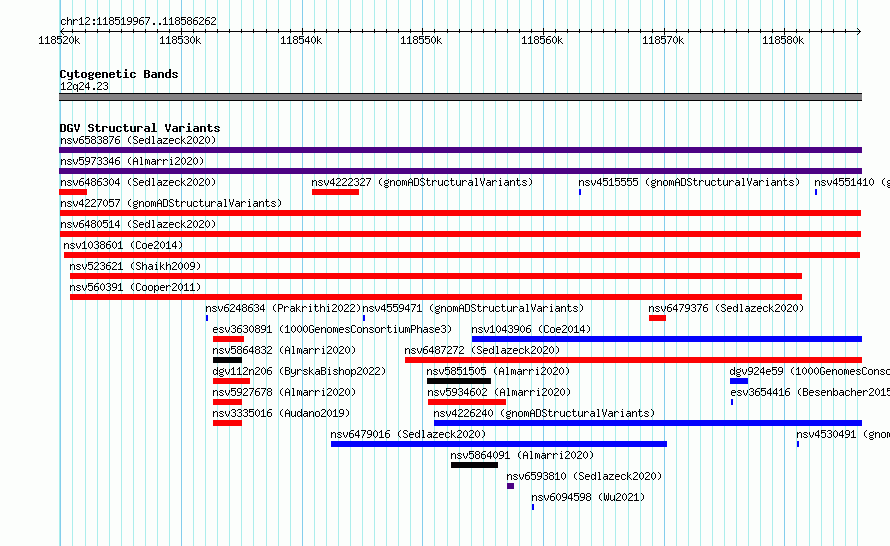Open nsv1038601 (Coe2014) variant label
This screenshot has height=546, width=890.
pos(123,245)
